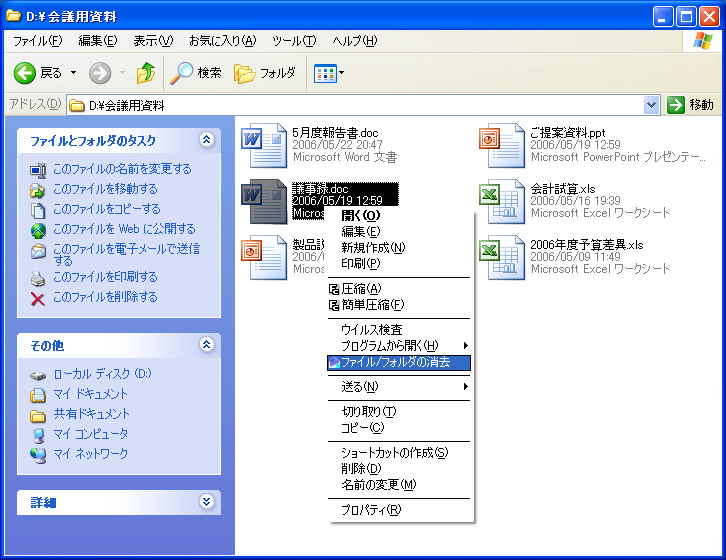Open the 編集(E) menu in menu bar

click(x=98, y=41)
